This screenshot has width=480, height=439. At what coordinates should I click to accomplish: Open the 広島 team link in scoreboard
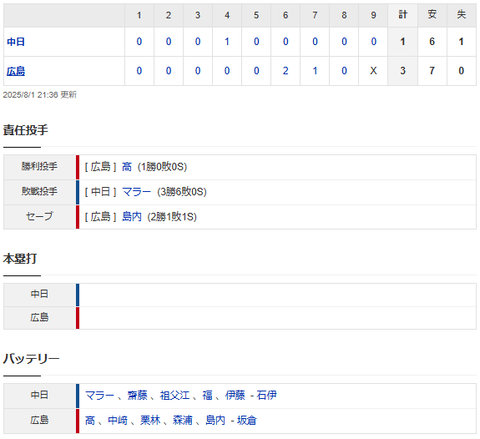(16, 71)
